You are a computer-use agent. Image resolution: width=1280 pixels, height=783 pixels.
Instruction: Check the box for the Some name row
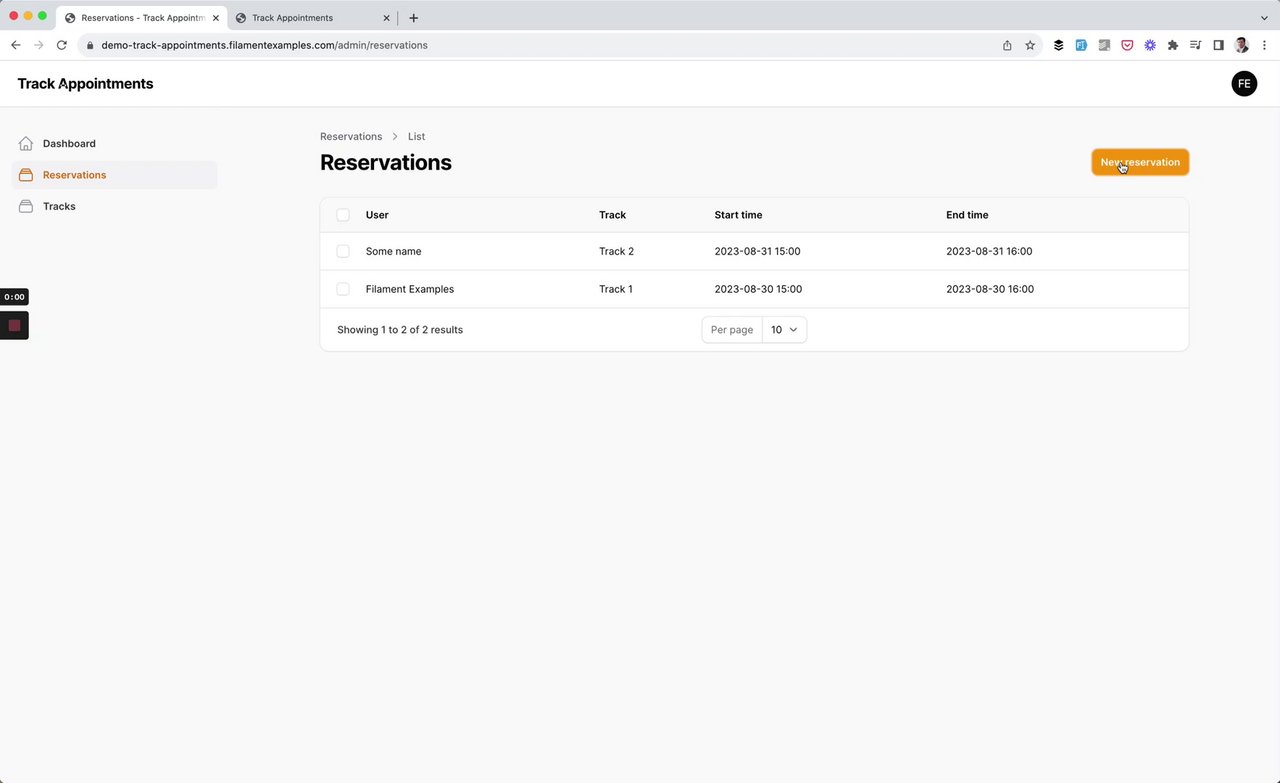click(x=343, y=251)
